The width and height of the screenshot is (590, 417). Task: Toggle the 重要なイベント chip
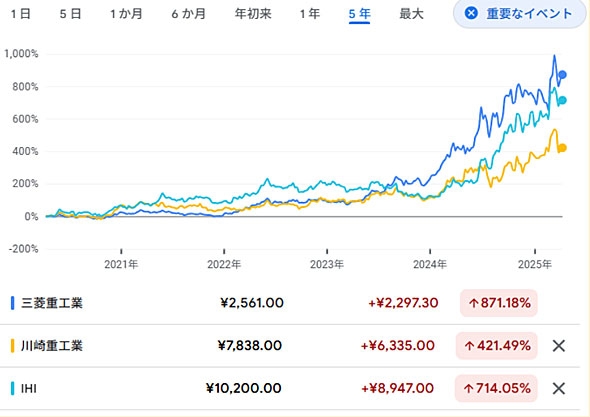520,14
